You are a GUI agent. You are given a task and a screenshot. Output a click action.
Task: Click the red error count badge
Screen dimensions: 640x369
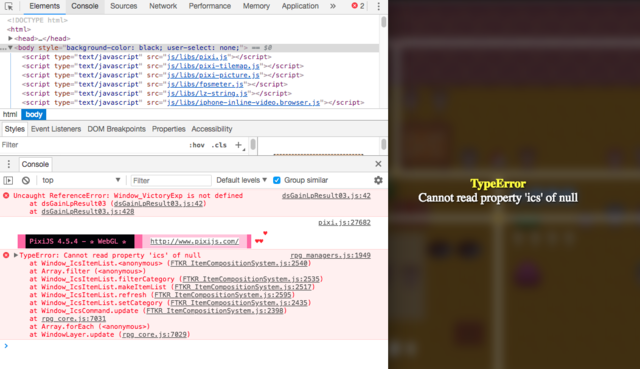click(358, 6)
